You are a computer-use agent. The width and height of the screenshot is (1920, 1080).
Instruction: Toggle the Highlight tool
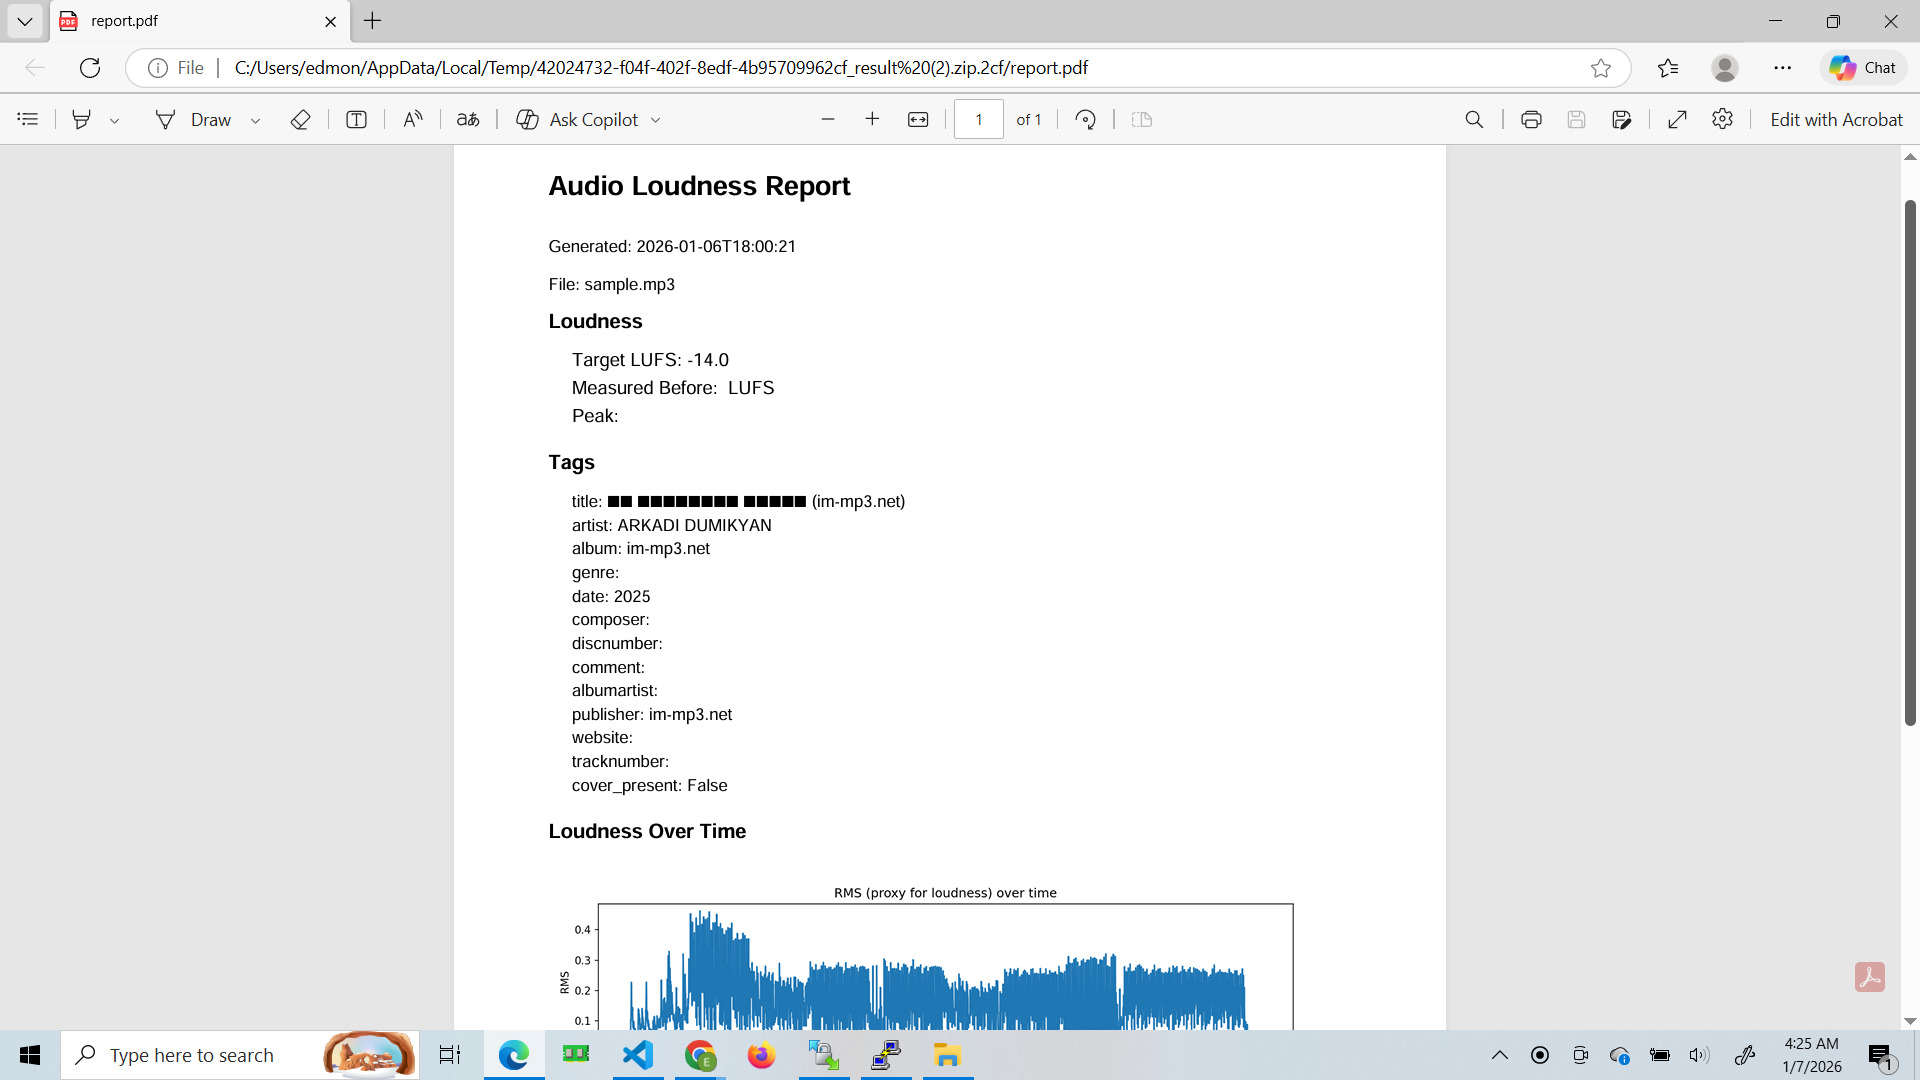(82, 119)
